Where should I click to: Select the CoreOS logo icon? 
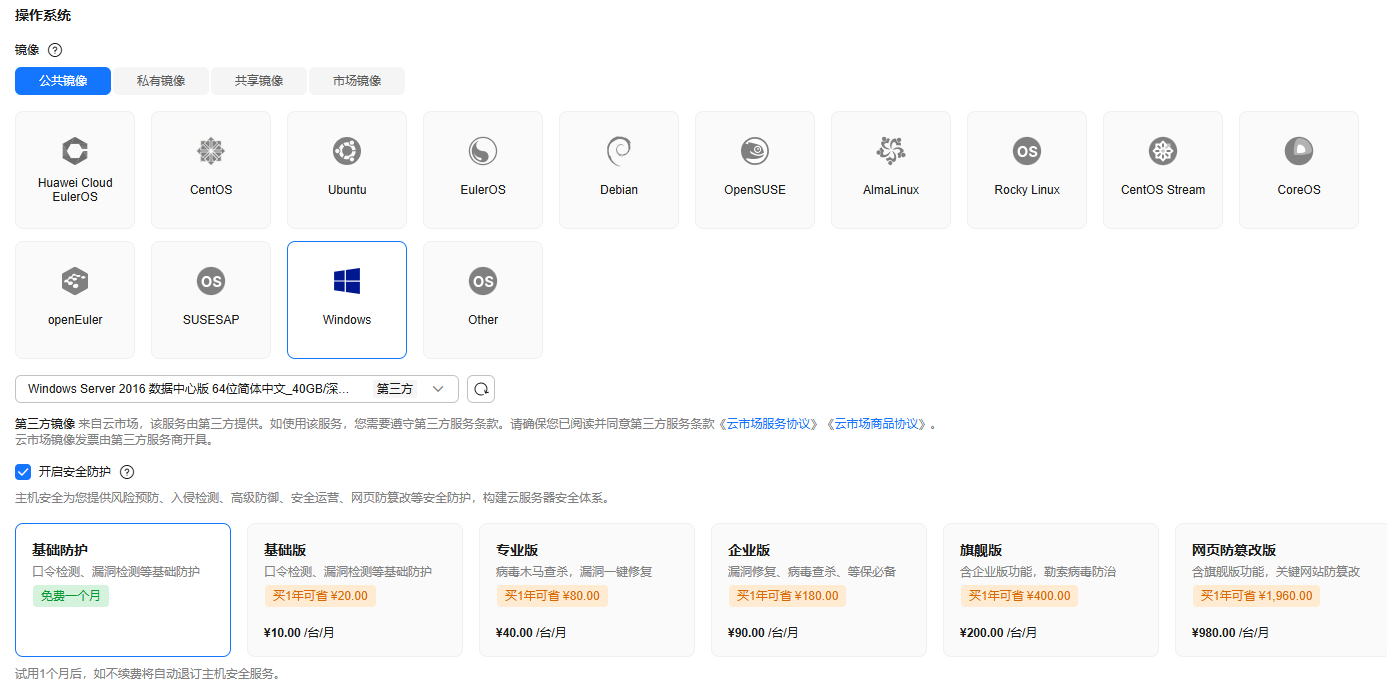coord(1299,151)
